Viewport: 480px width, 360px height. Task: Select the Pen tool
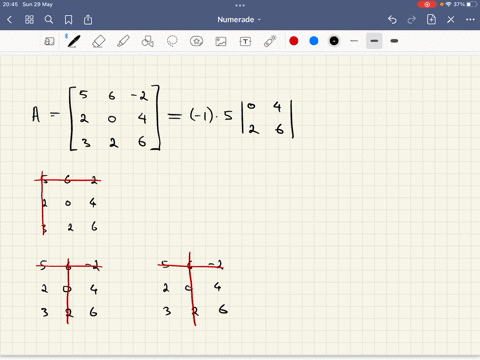[x=73, y=41]
